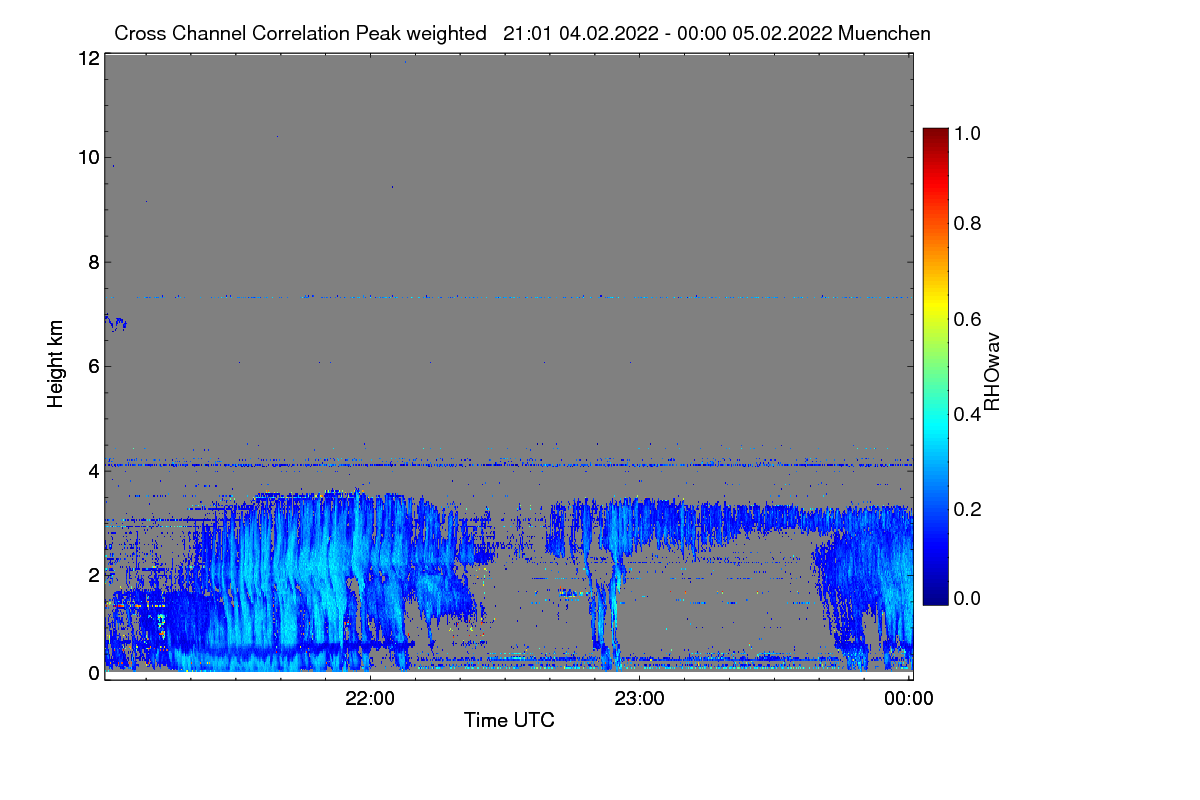Click the Height km axis title
Image resolution: width=1200 pixels, height=800 pixels.
tap(56, 363)
